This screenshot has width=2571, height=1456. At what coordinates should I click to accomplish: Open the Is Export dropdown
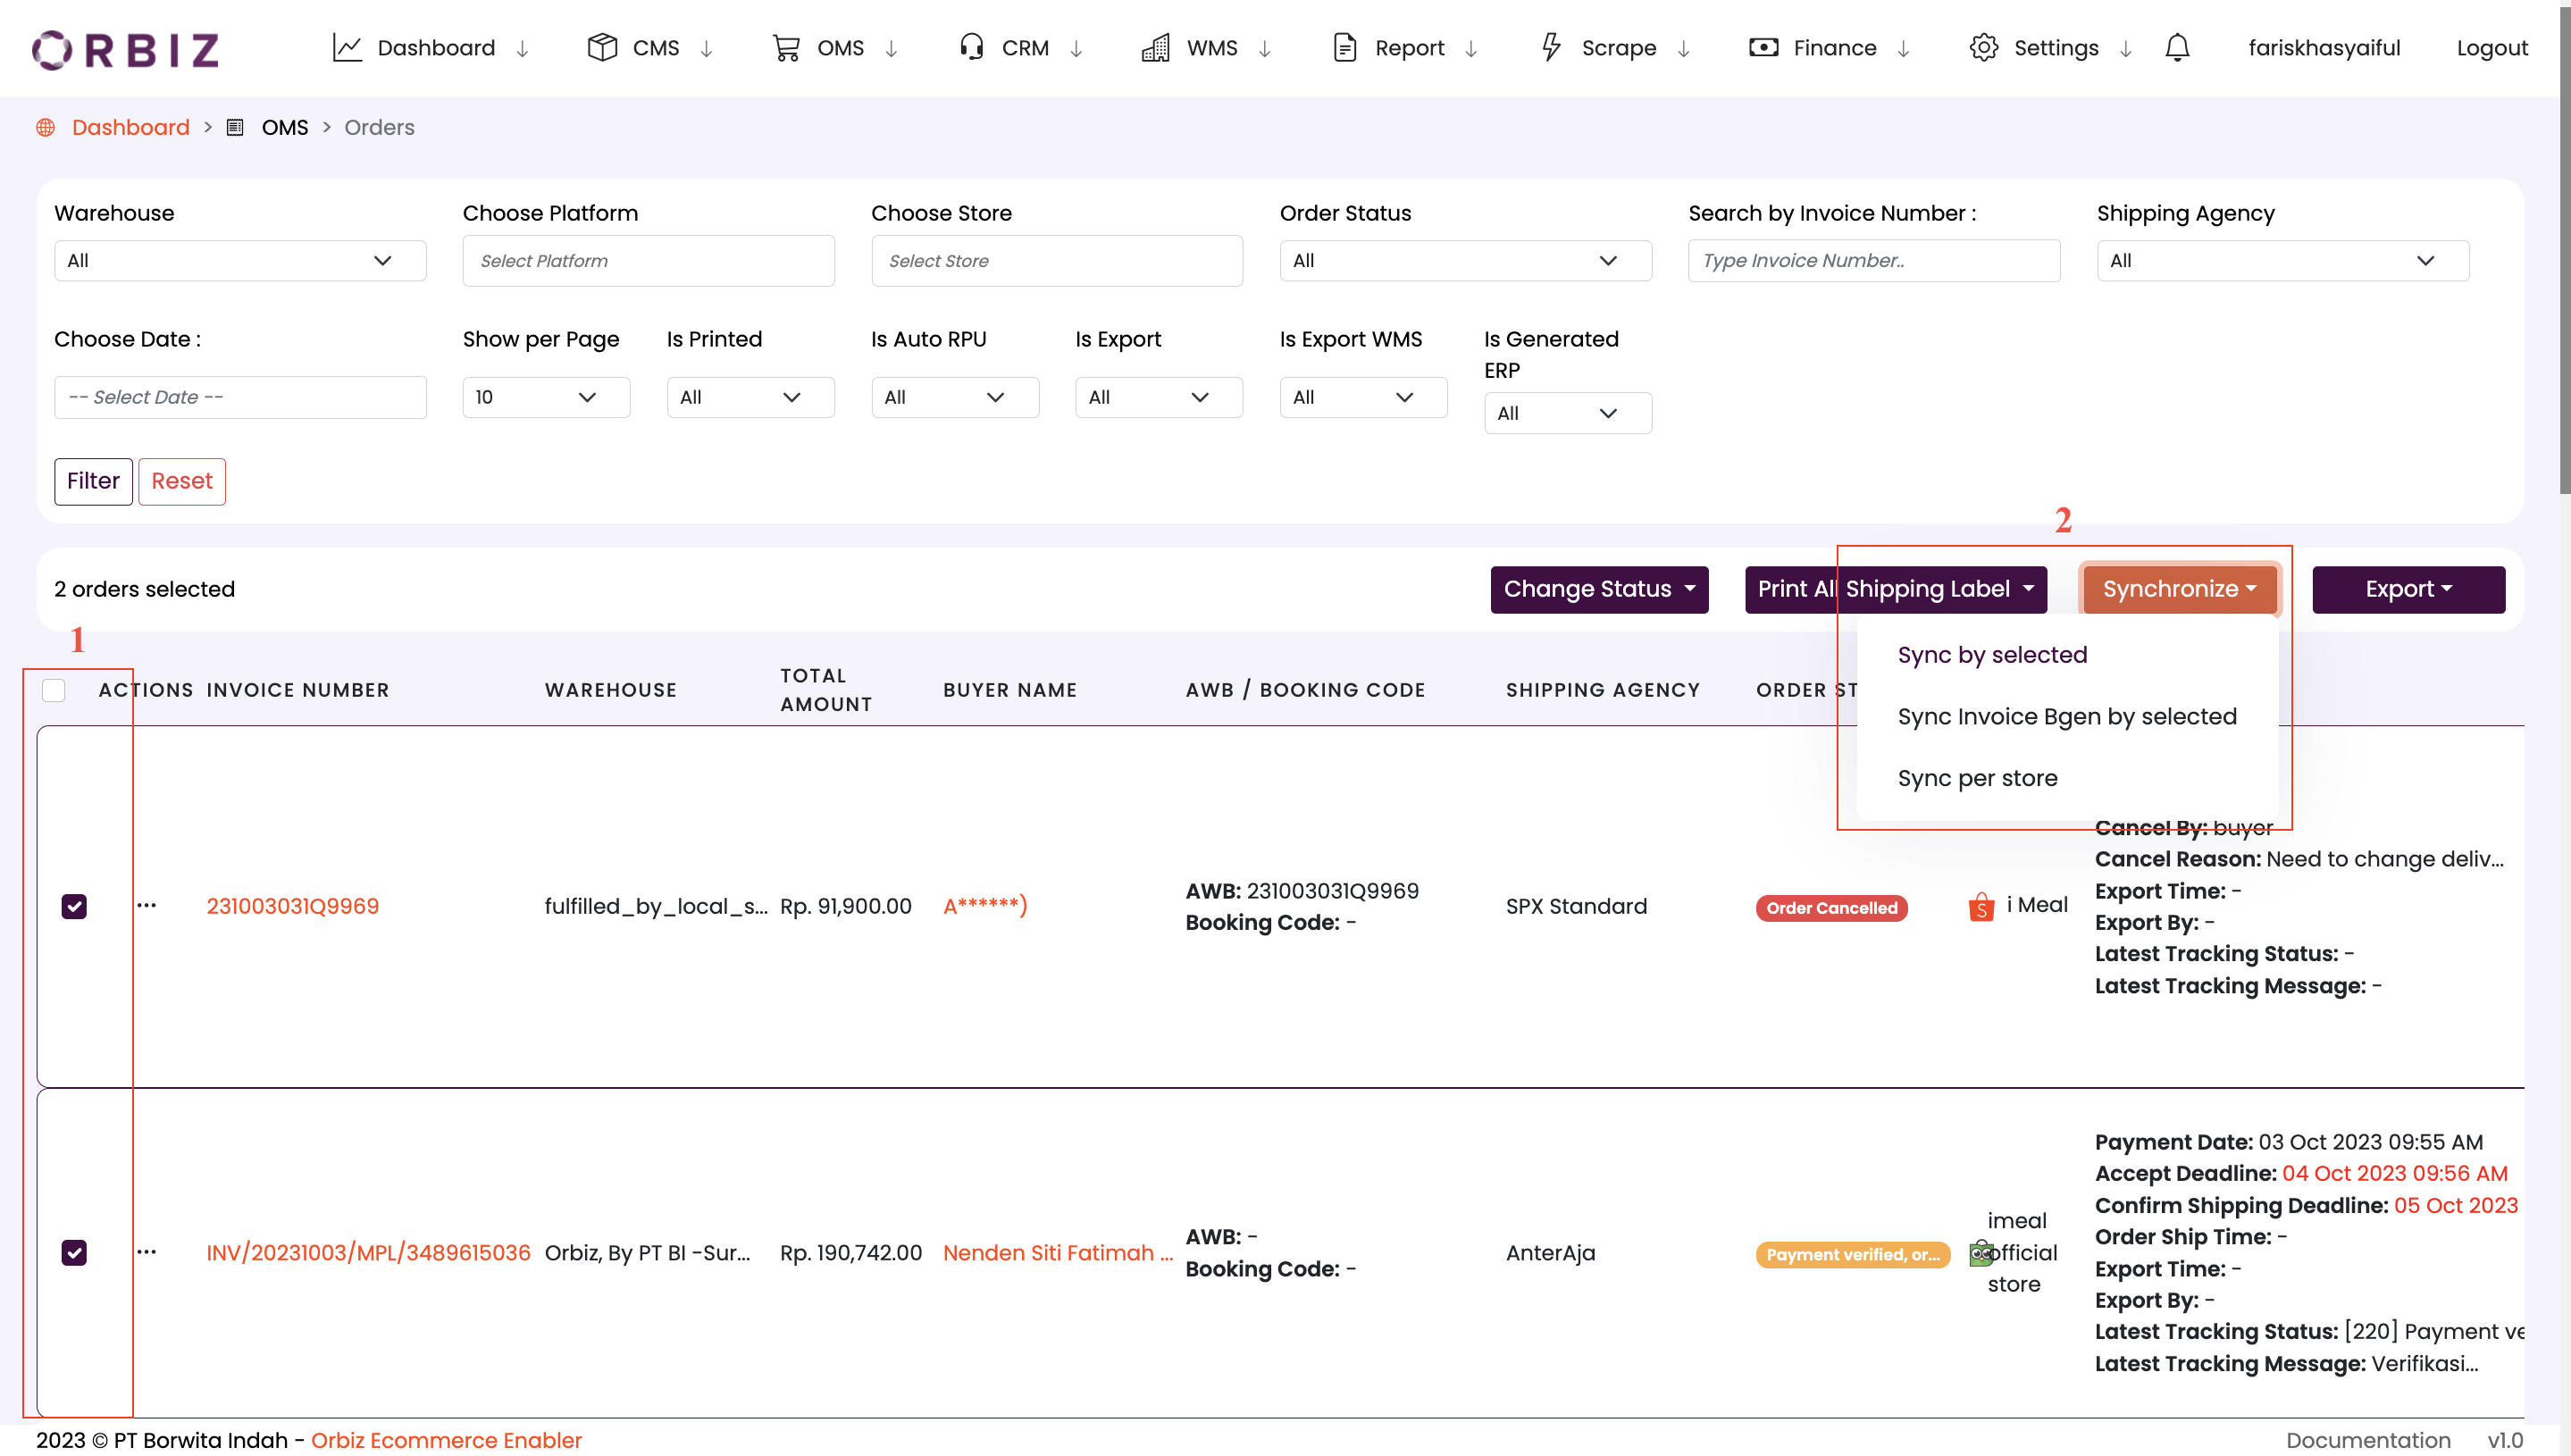[1159, 397]
